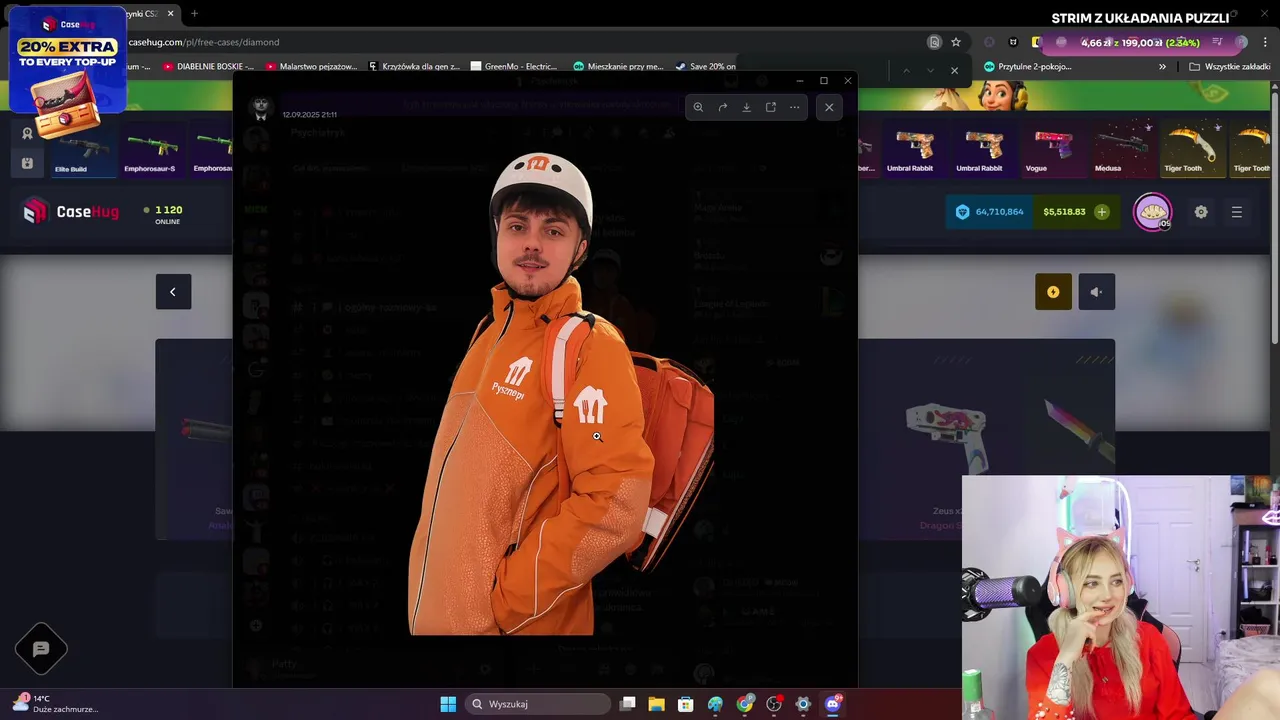Open CaseHug settings gear

1201,212
